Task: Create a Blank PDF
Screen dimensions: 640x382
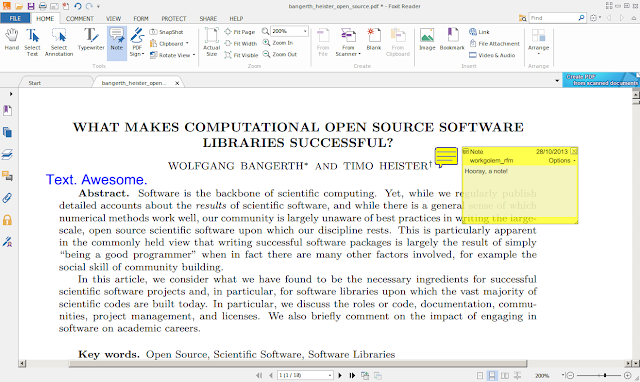Action: point(373,40)
